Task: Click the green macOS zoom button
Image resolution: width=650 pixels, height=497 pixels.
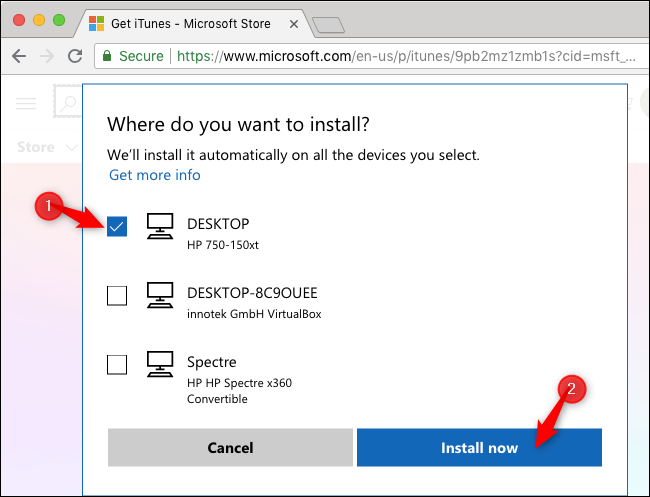Action: (x=59, y=20)
